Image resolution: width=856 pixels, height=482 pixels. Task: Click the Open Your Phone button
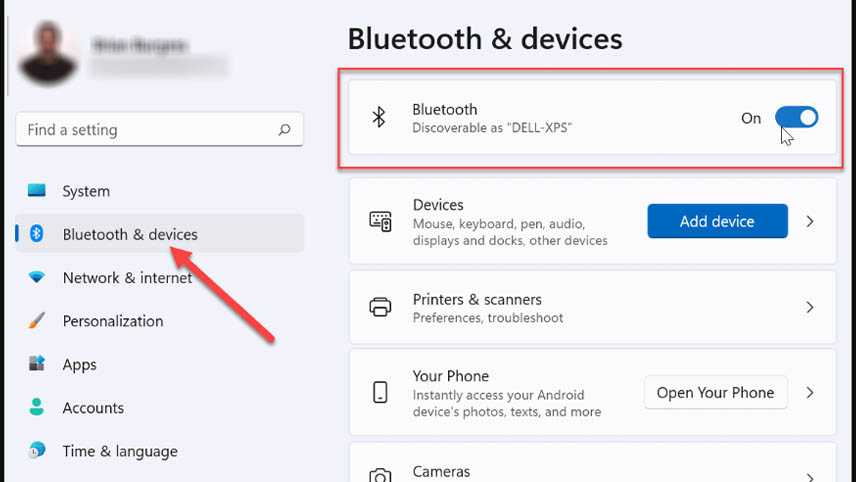(716, 392)
